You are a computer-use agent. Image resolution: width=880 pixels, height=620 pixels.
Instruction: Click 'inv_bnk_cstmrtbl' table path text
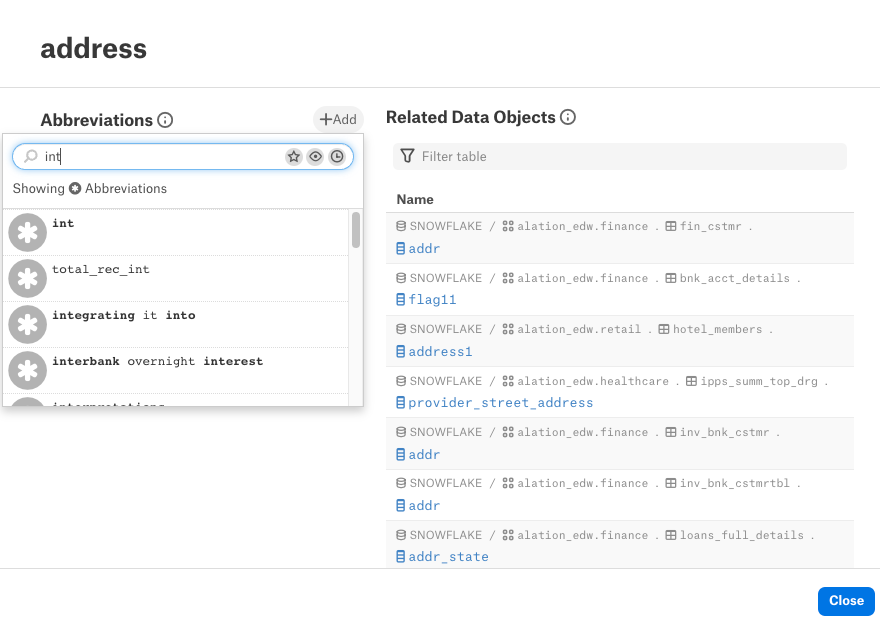point(735,483)
